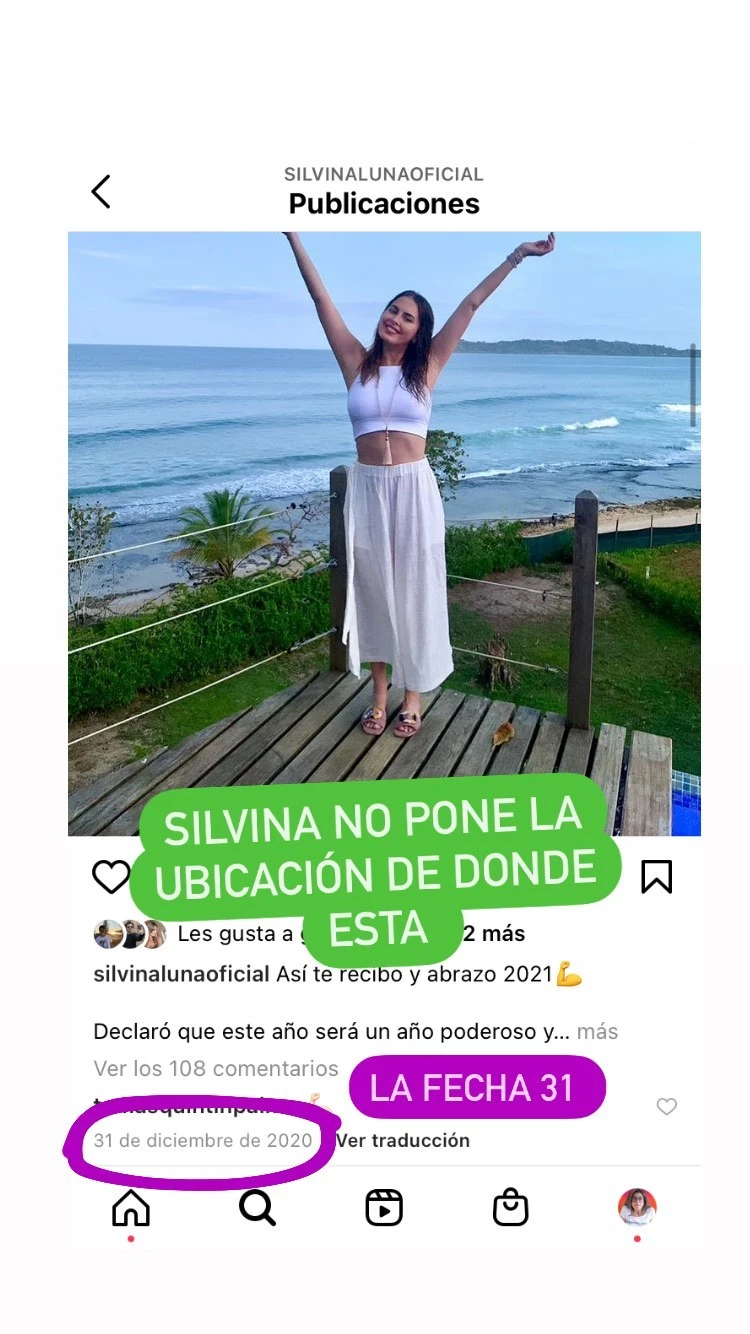Screen dimensions: 750x1334
Task: Open the Reels tab icon
Action: [384, 1208]
